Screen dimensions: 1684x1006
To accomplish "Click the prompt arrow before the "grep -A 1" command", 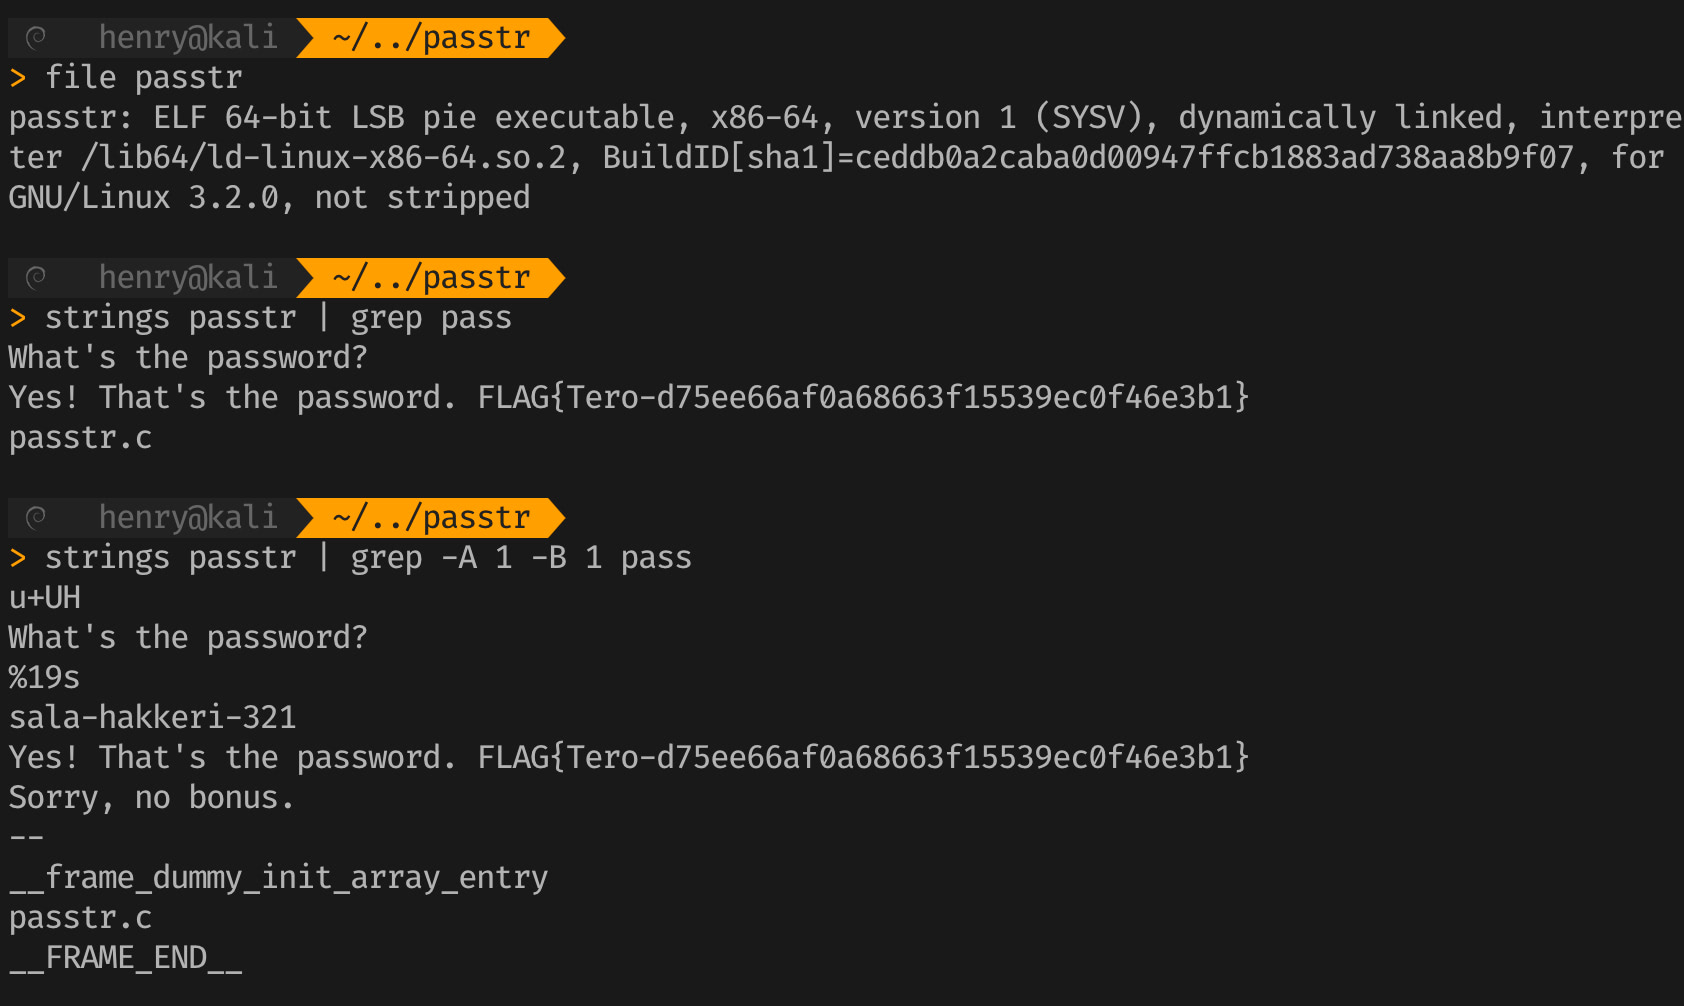I will click(x=17, y=558).
